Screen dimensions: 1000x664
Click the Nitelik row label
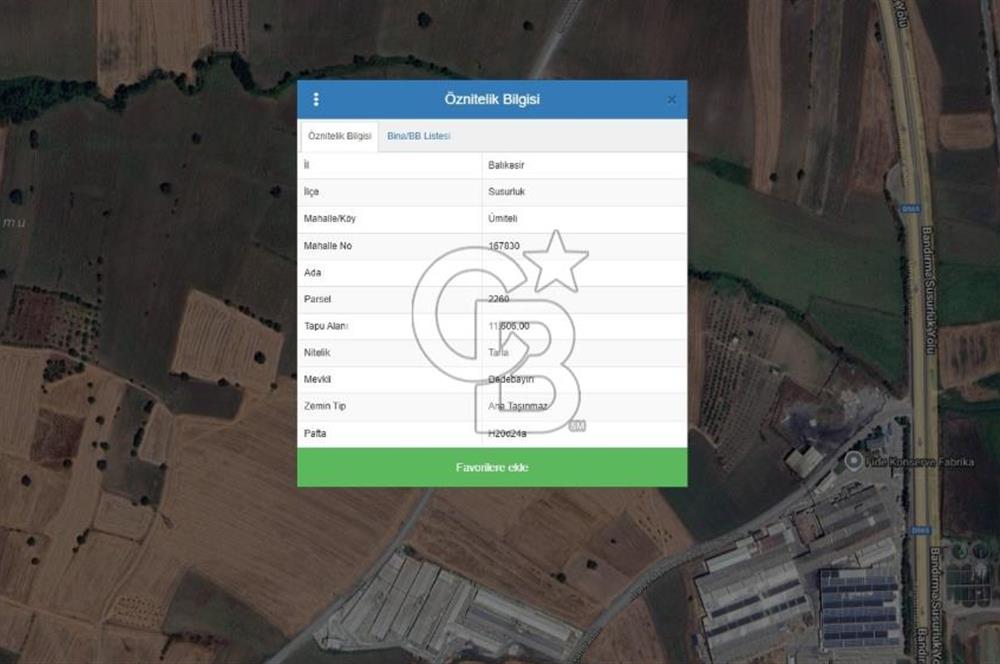tap(317, 352)
